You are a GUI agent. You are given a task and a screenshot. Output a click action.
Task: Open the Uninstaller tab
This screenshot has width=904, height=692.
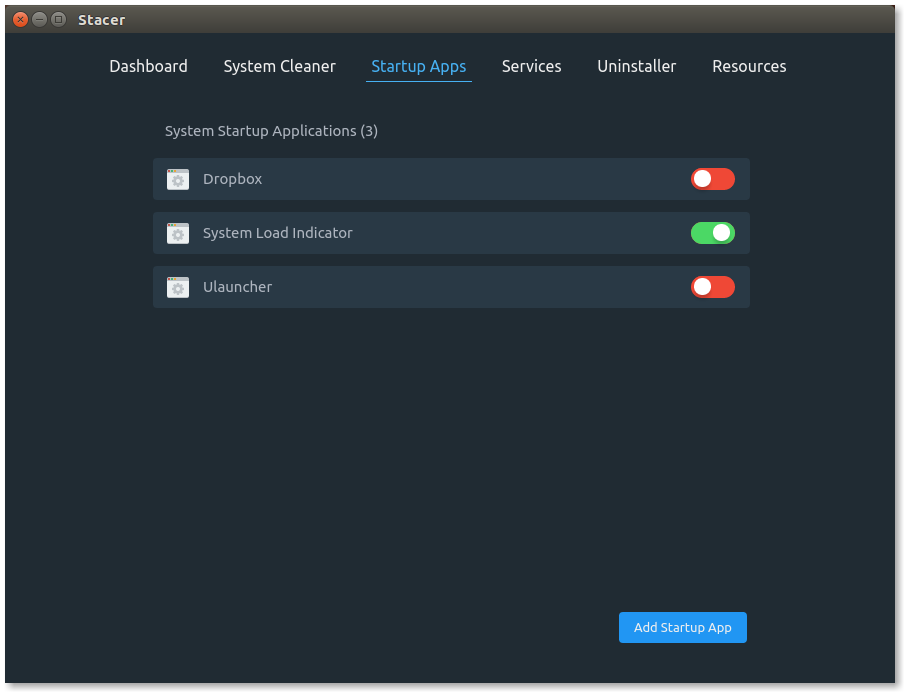pyautogui.click(x=636, y=66)
